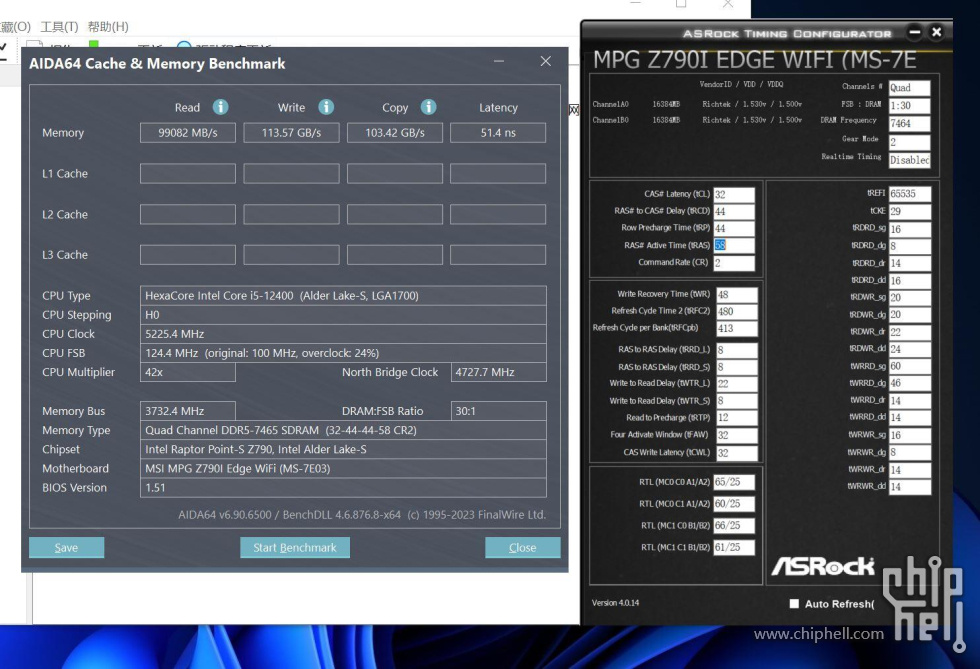The image size is (980, 669).
Task: Click the Memory Latency result 51.4 ns
Action: point(498,133)
